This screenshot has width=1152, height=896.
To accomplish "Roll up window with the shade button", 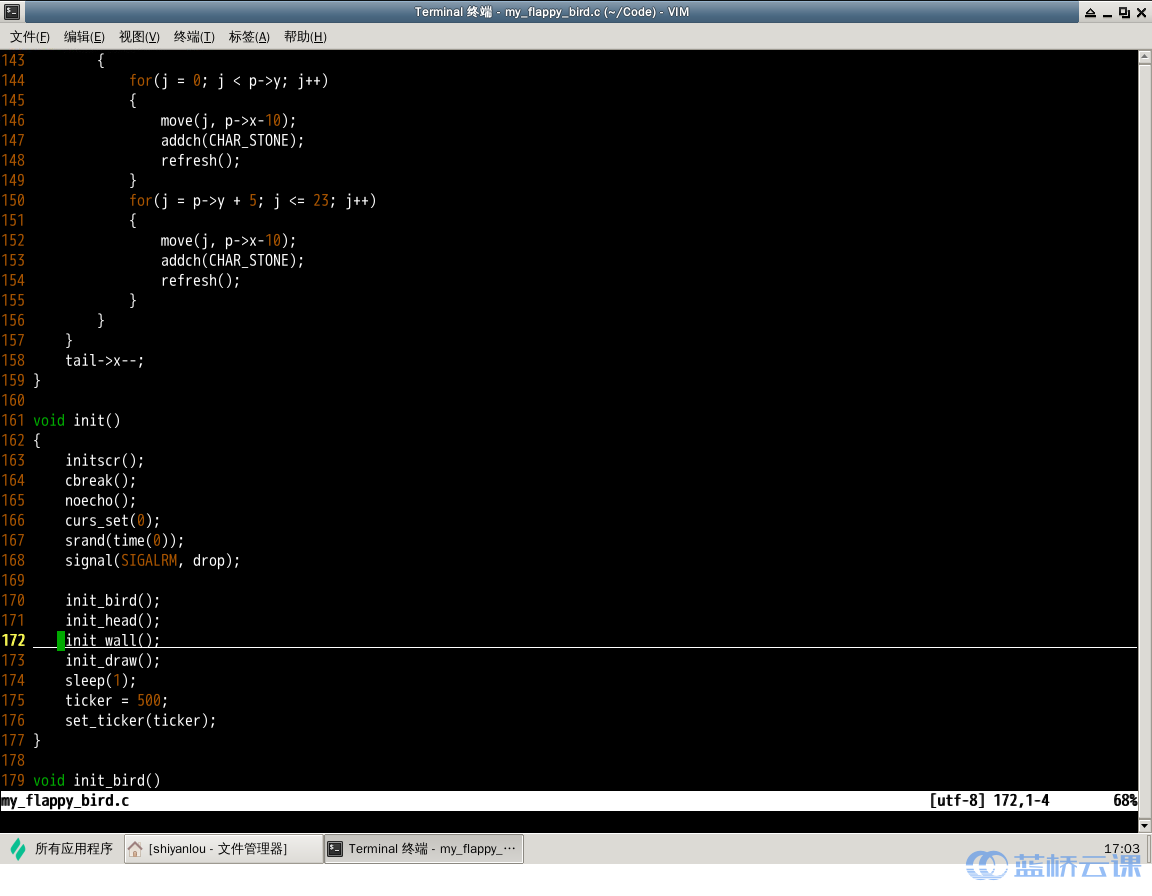I will click(1089, 12).
